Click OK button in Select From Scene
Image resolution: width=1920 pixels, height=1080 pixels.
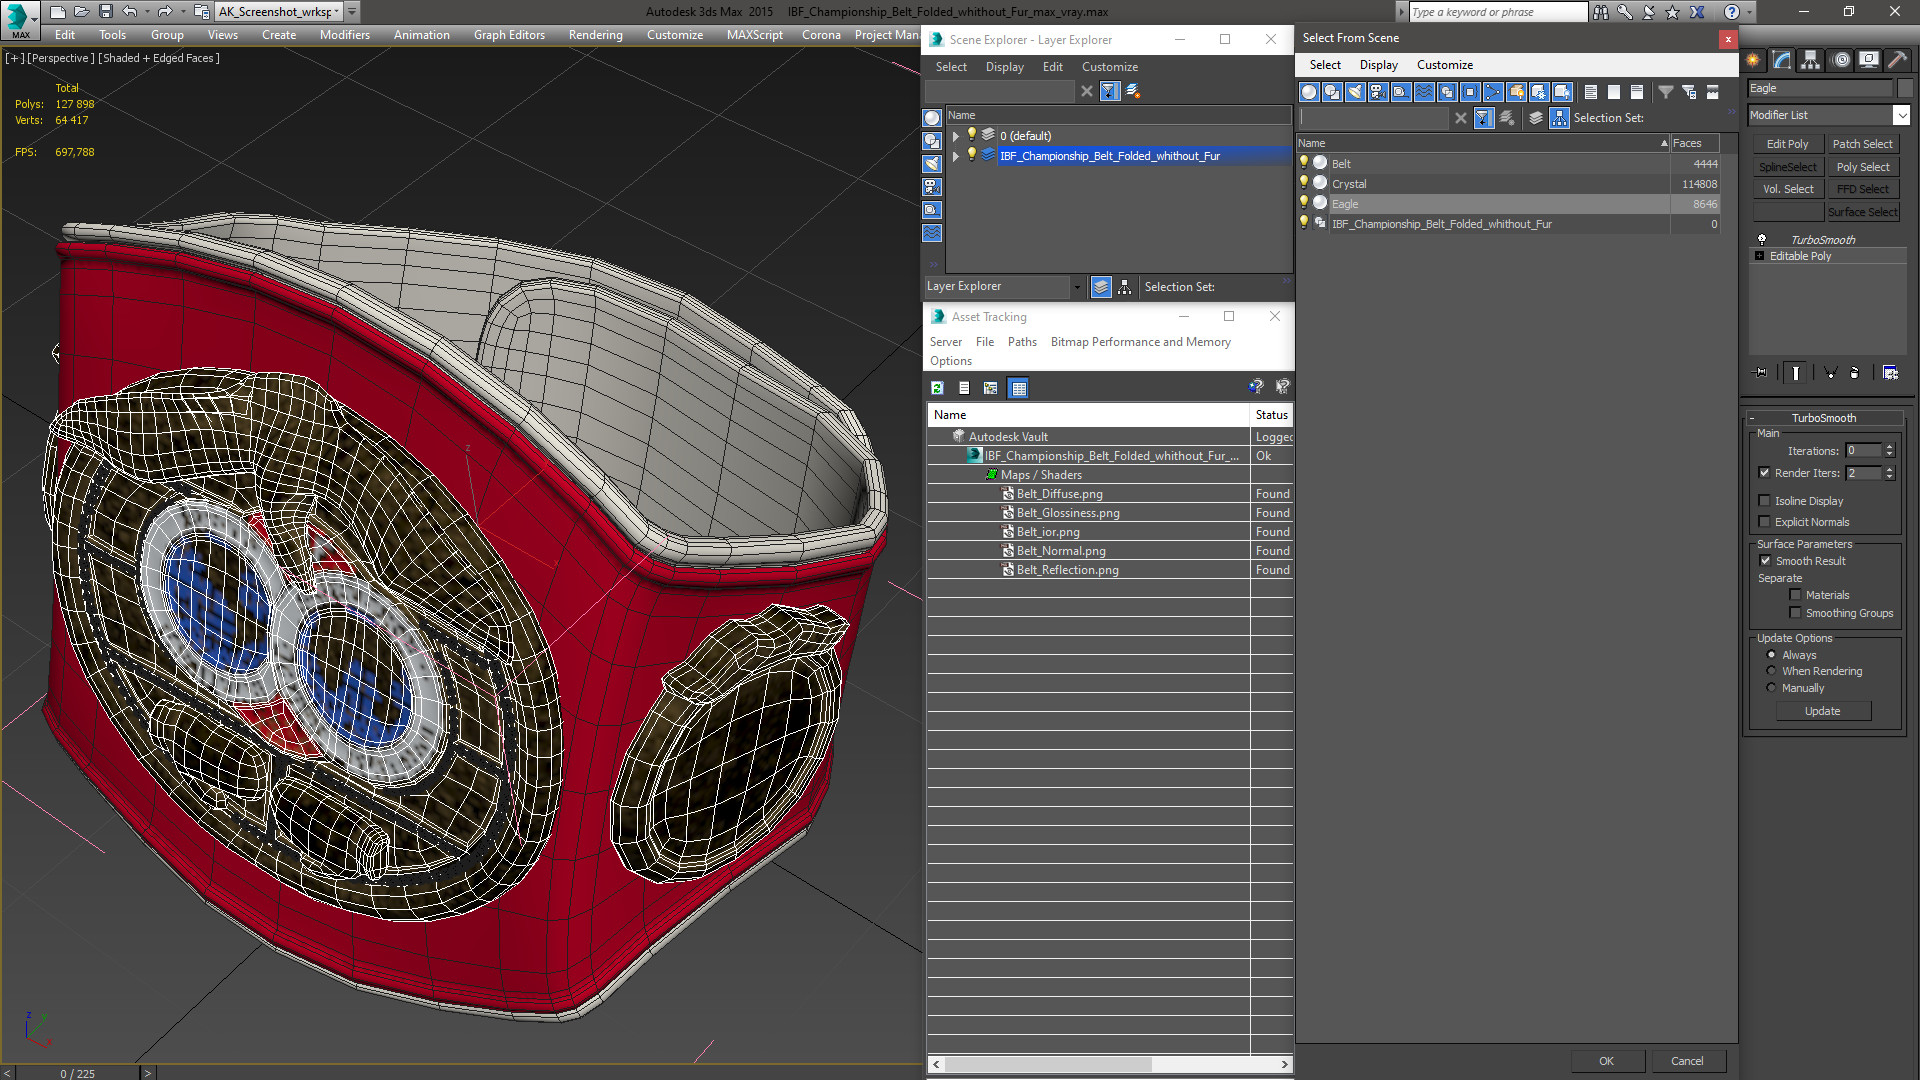click(x=1606, y=1061)
